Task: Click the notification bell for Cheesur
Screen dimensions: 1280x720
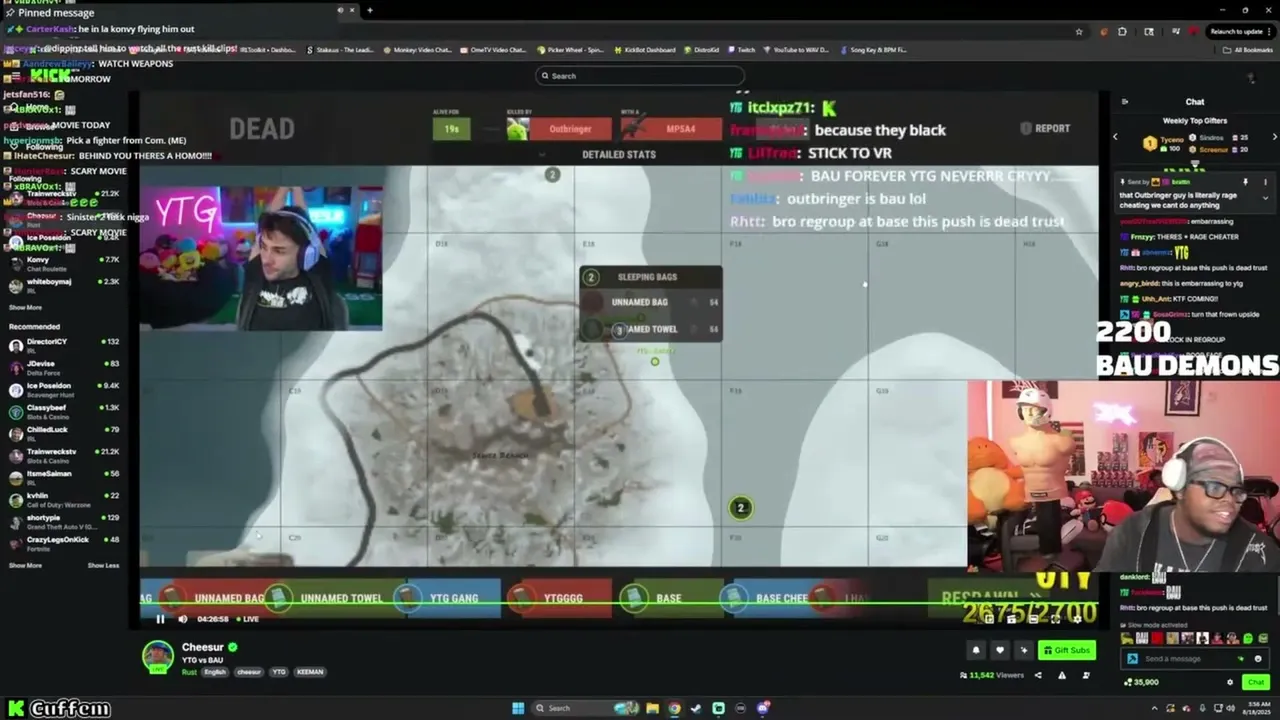Action: (x=976, y=650)
